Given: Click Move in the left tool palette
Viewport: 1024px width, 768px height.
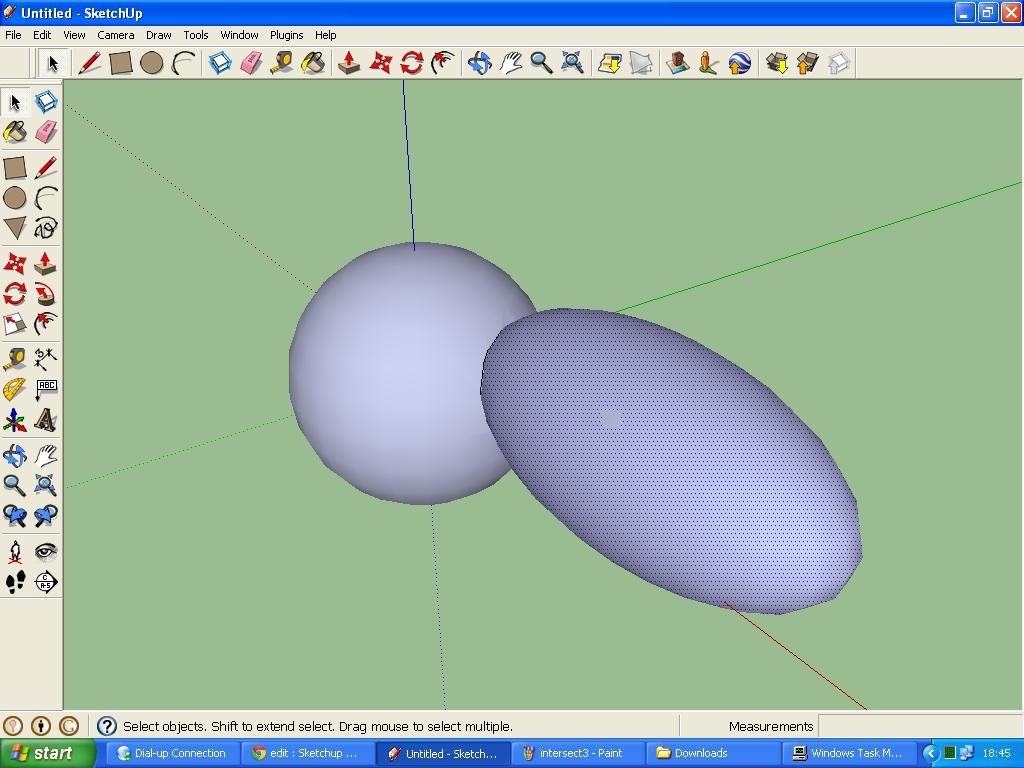Looking at the screenshot, I should click(14, 263).
